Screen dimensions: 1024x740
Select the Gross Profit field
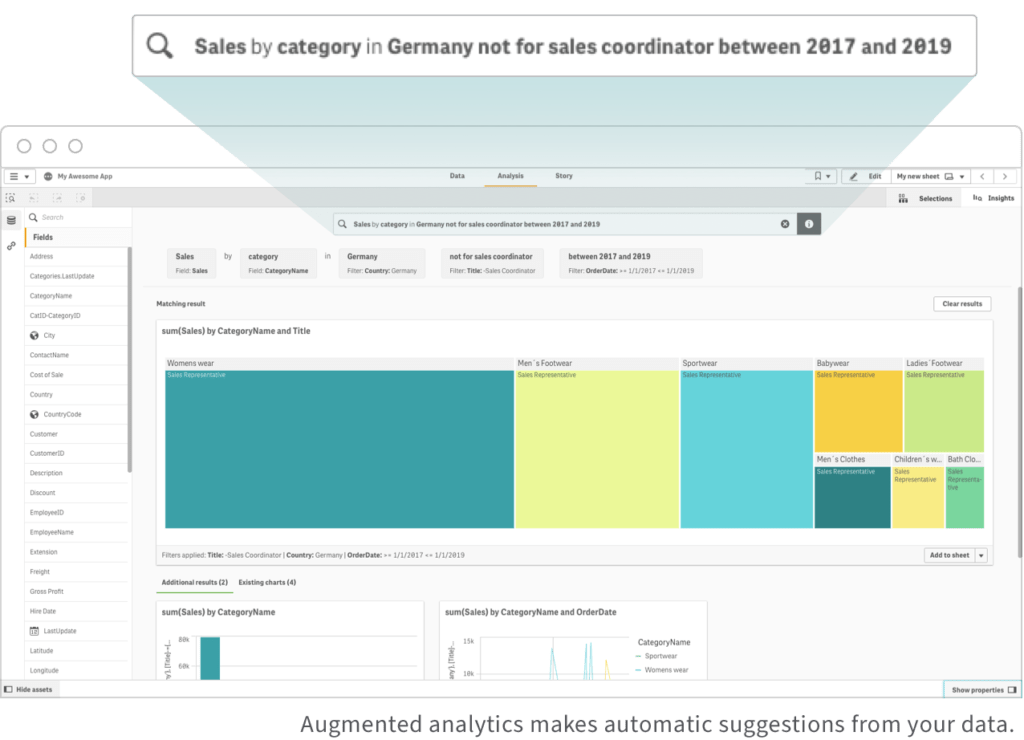tap(76, 592)
